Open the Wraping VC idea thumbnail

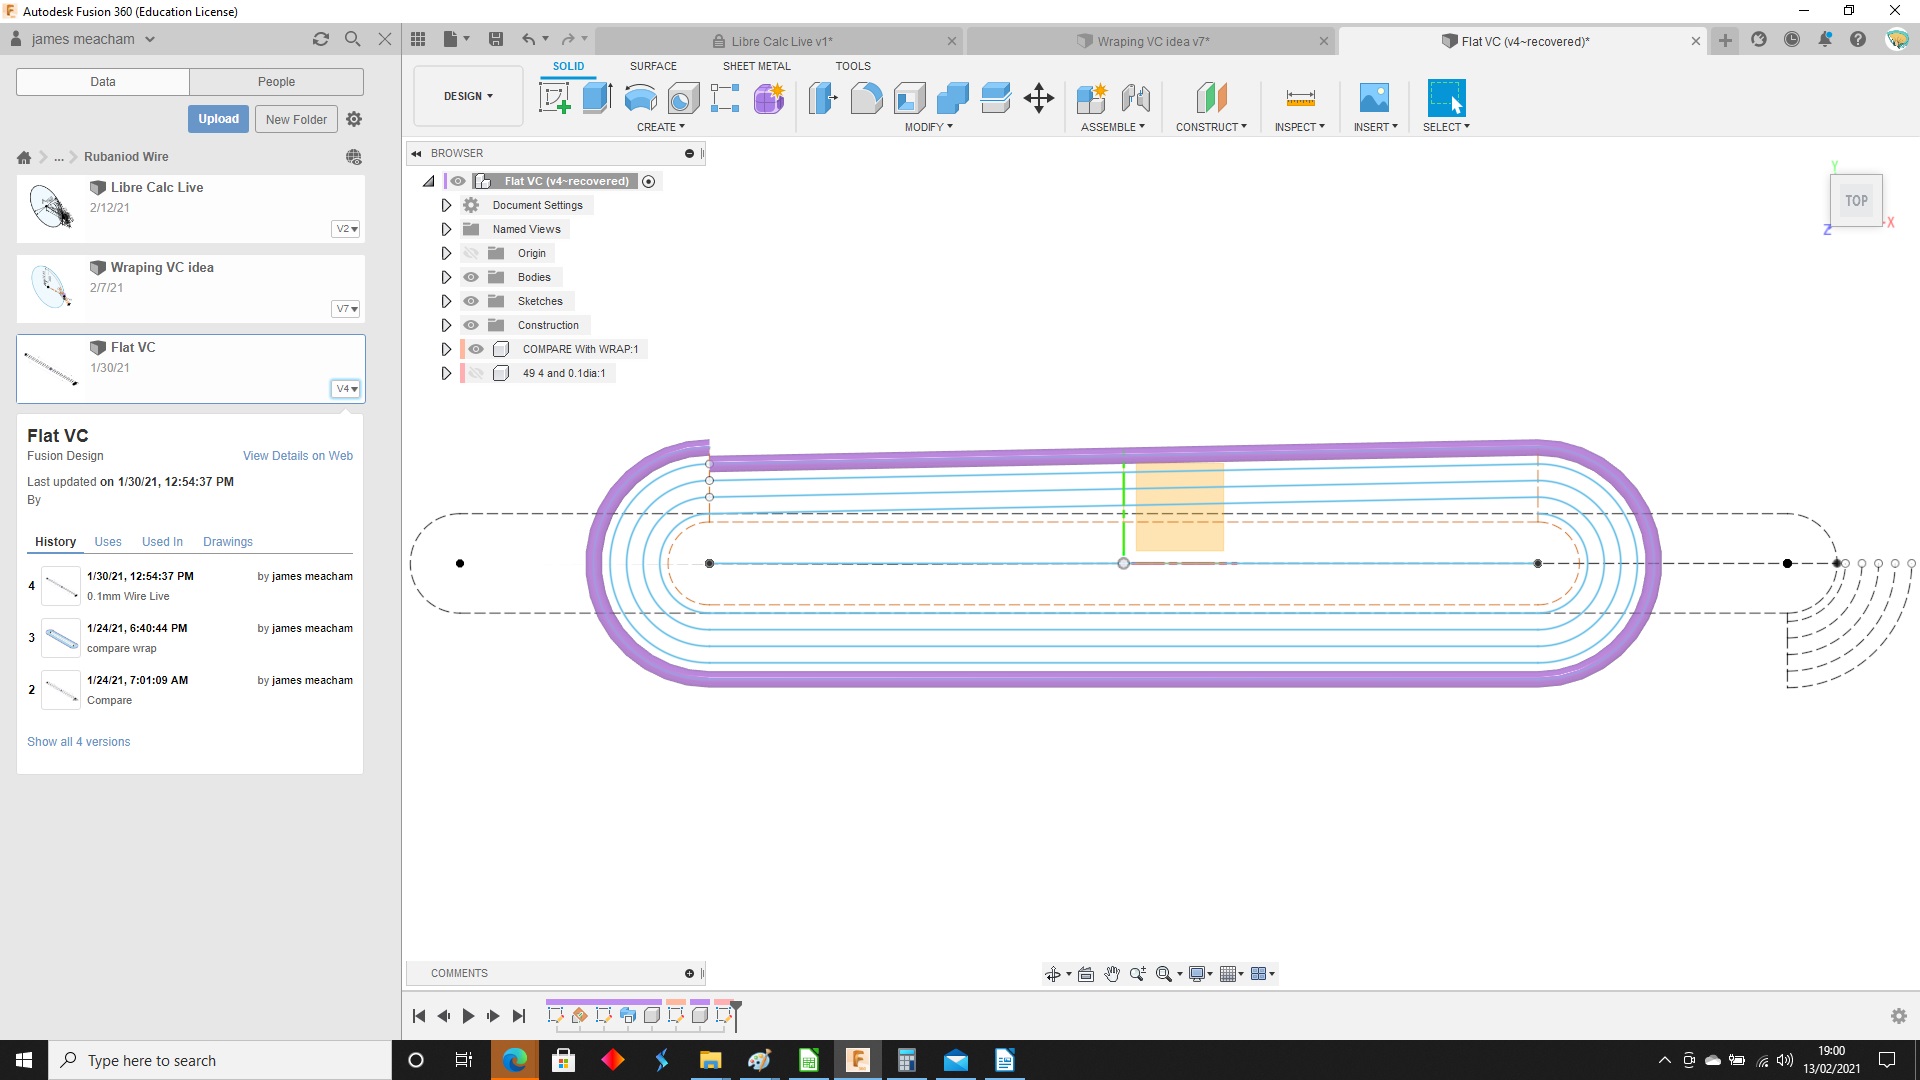coord(52,287)
